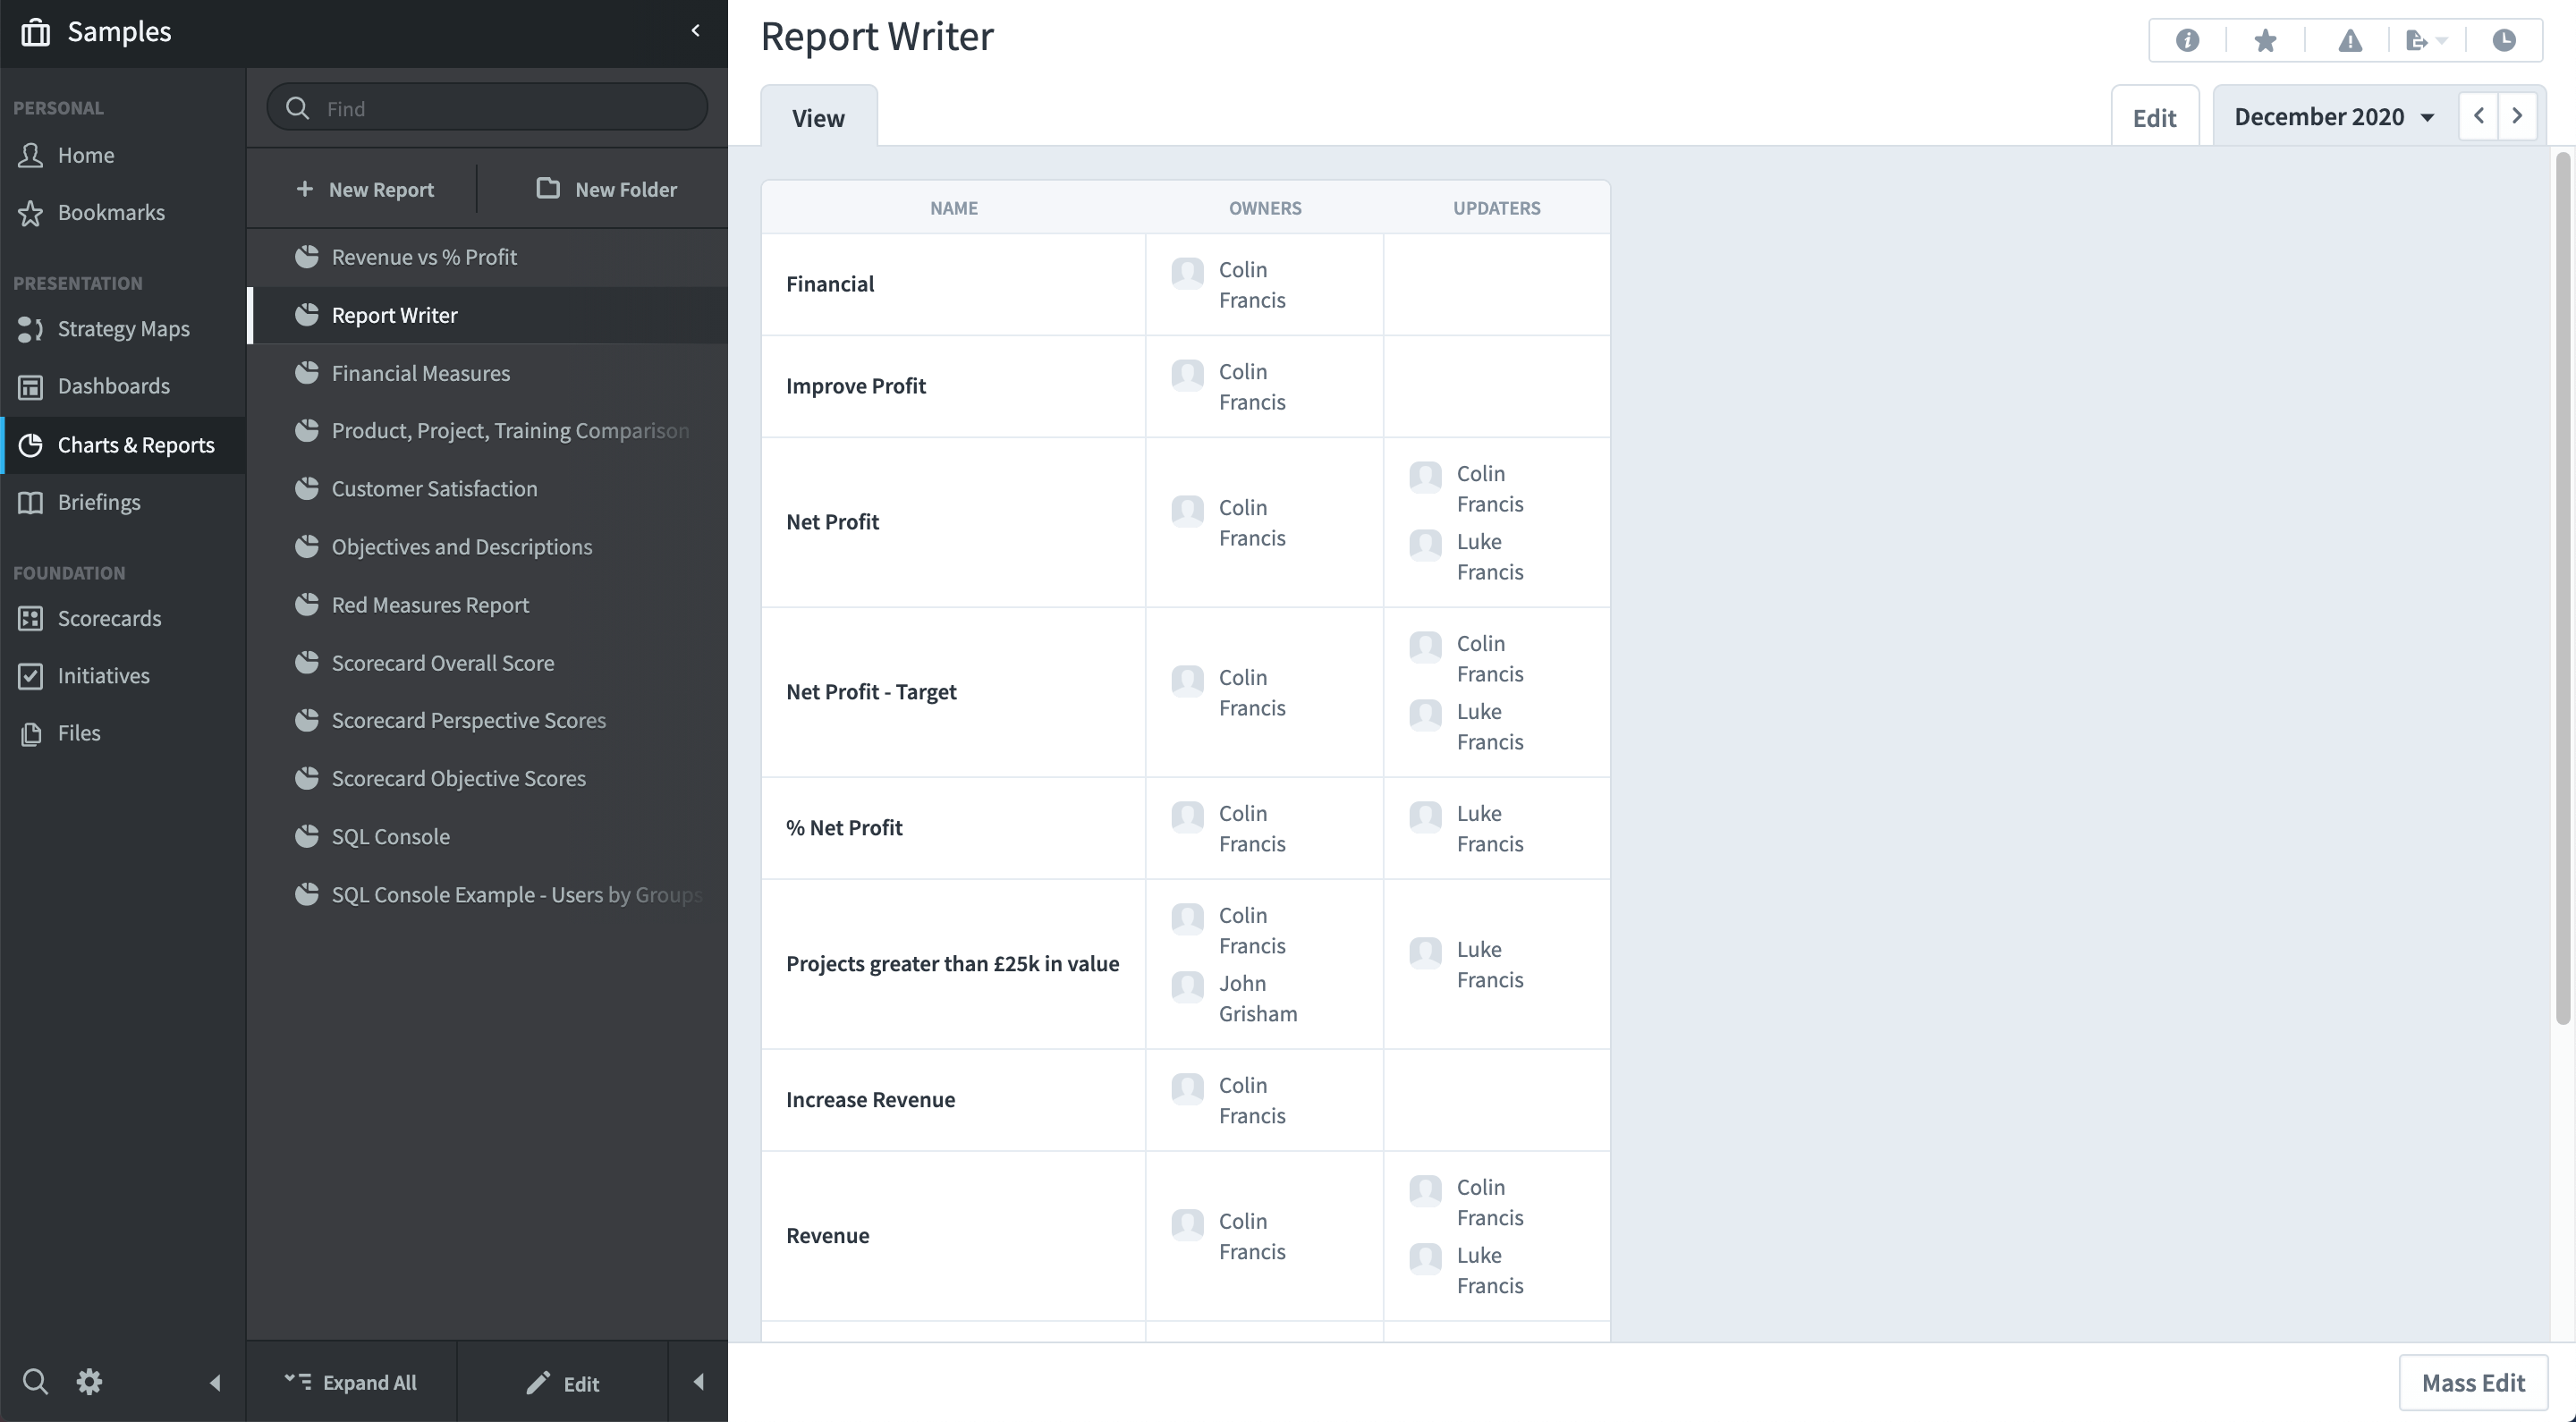The width and height of the screenshot is (2576, 1422).
Task: Collapse Samples sidebar with chevron
Action: point(696,31)
